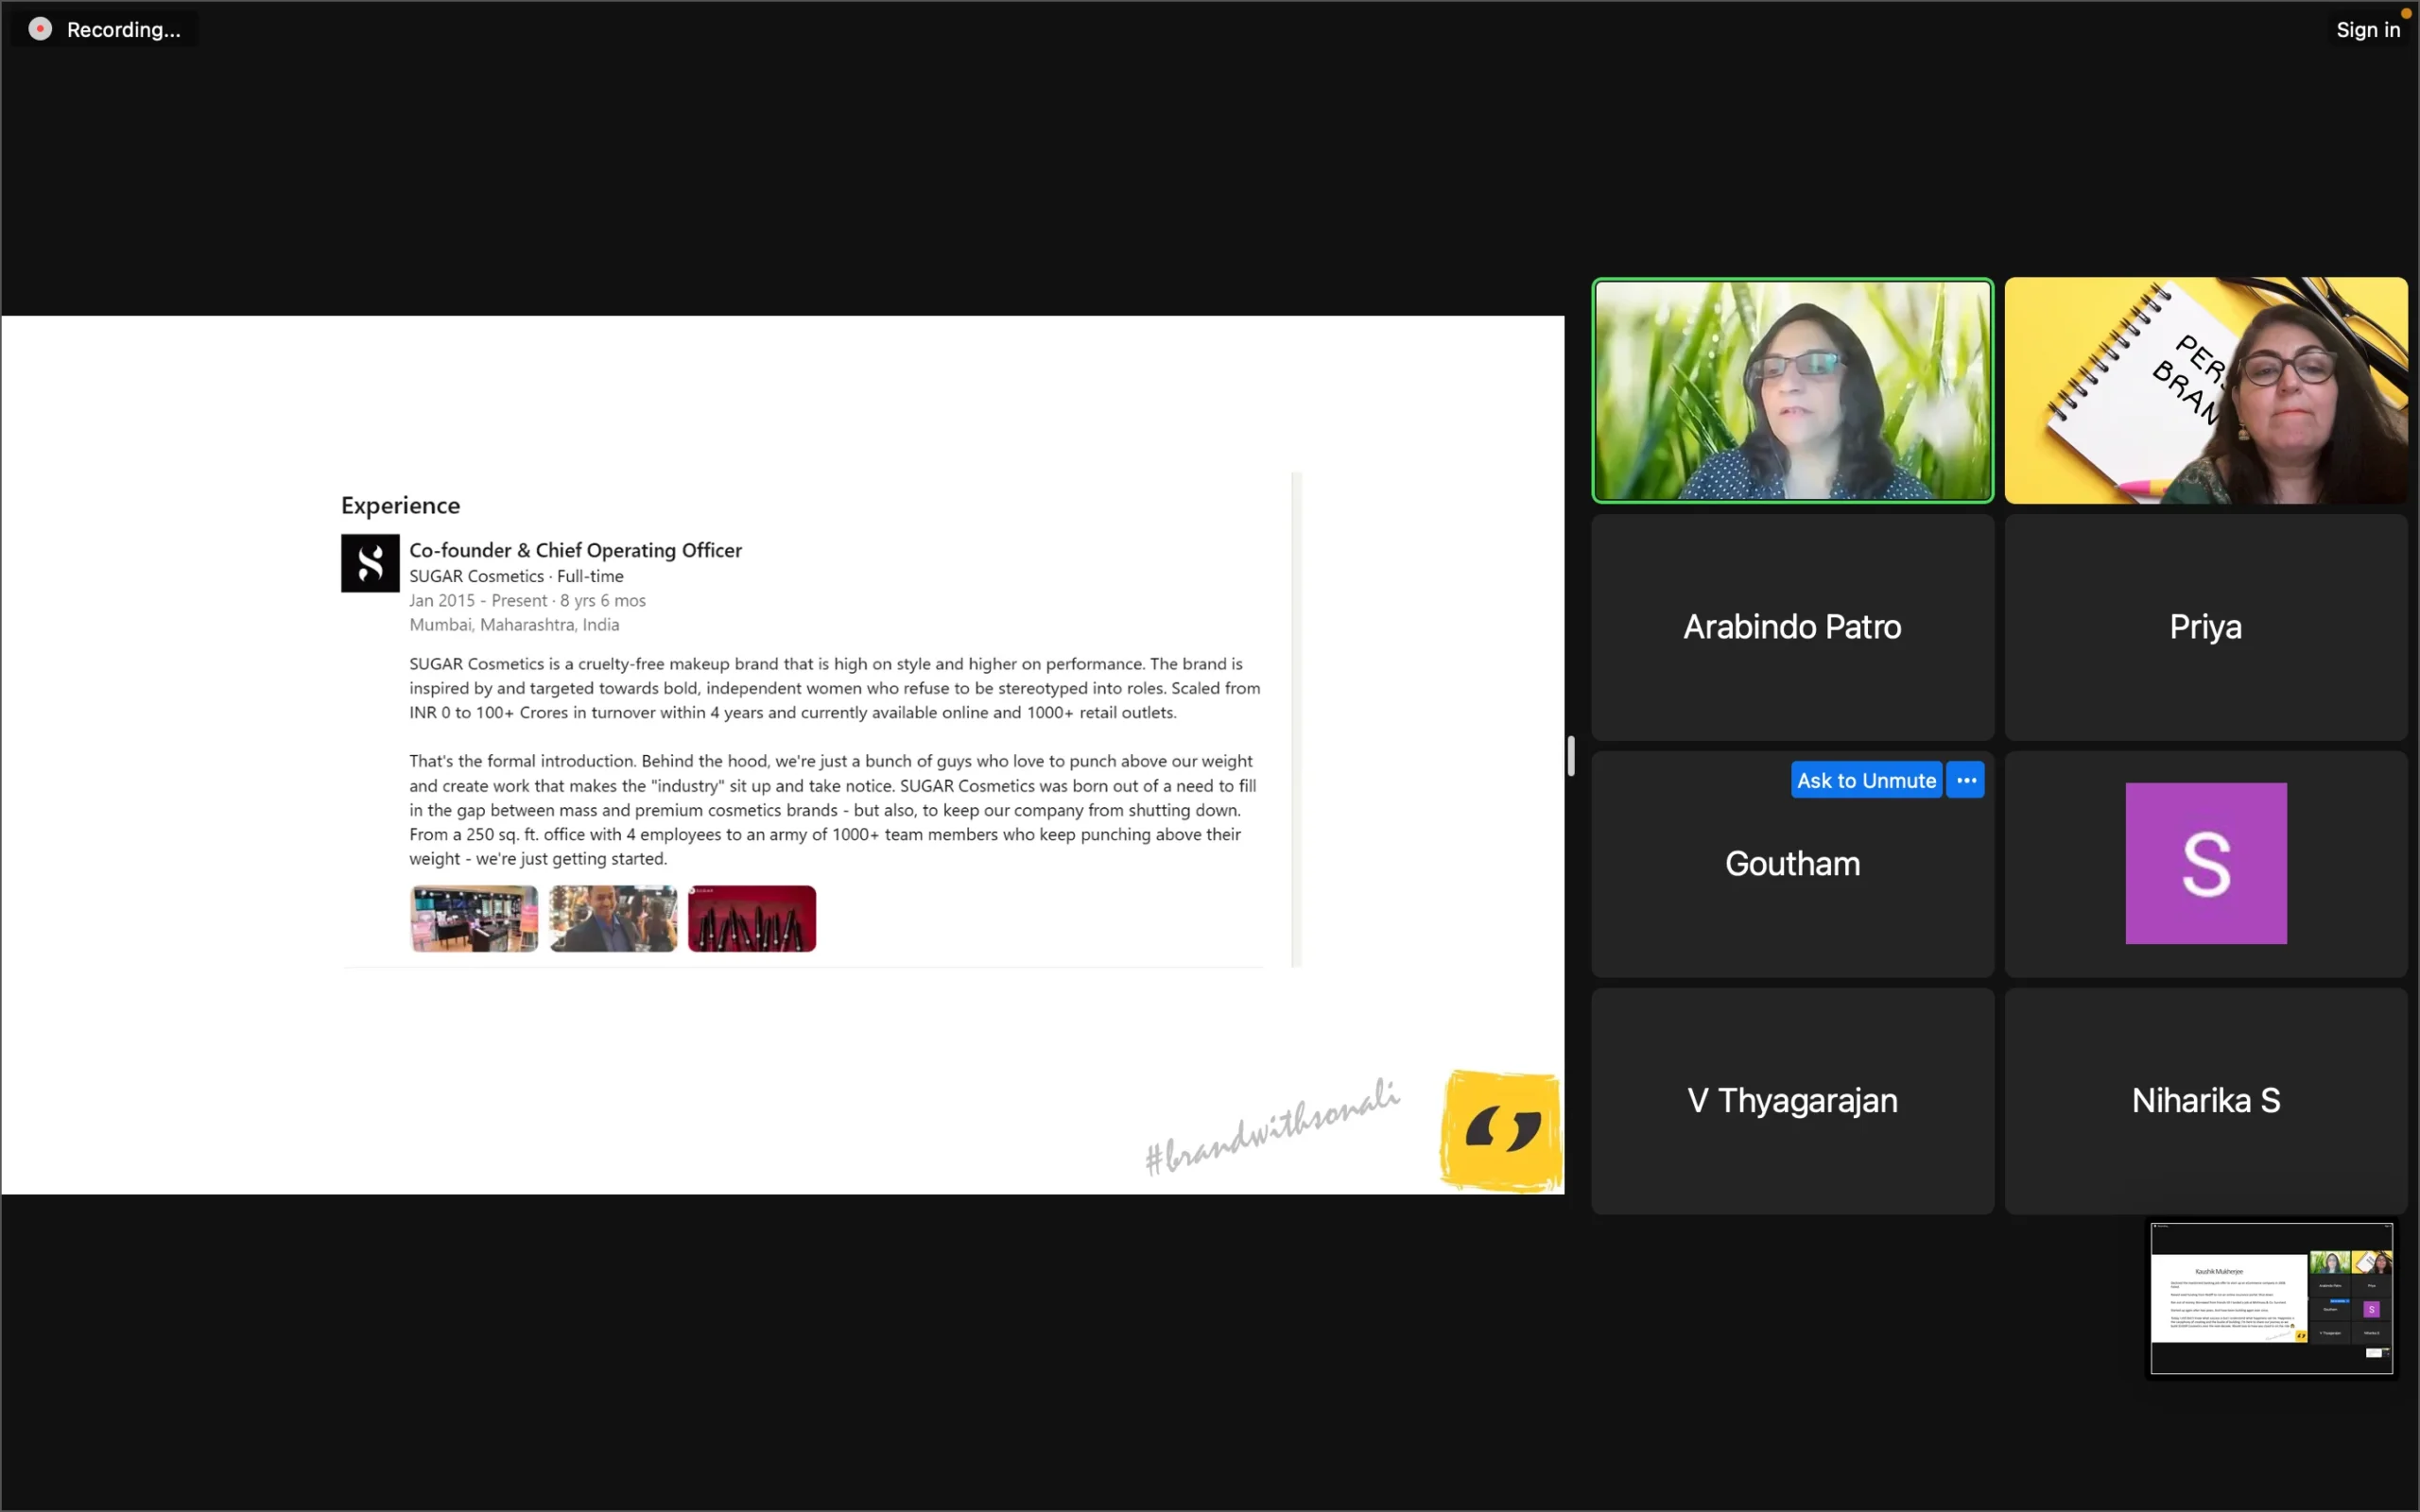Click the purple S avatar tile
The image size is (2420, 1512).
(x=2205, y=863)
